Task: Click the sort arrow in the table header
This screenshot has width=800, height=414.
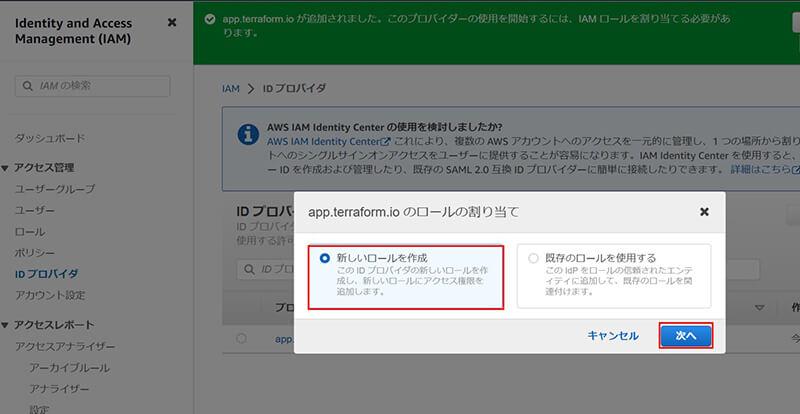Action: [760, 307]
